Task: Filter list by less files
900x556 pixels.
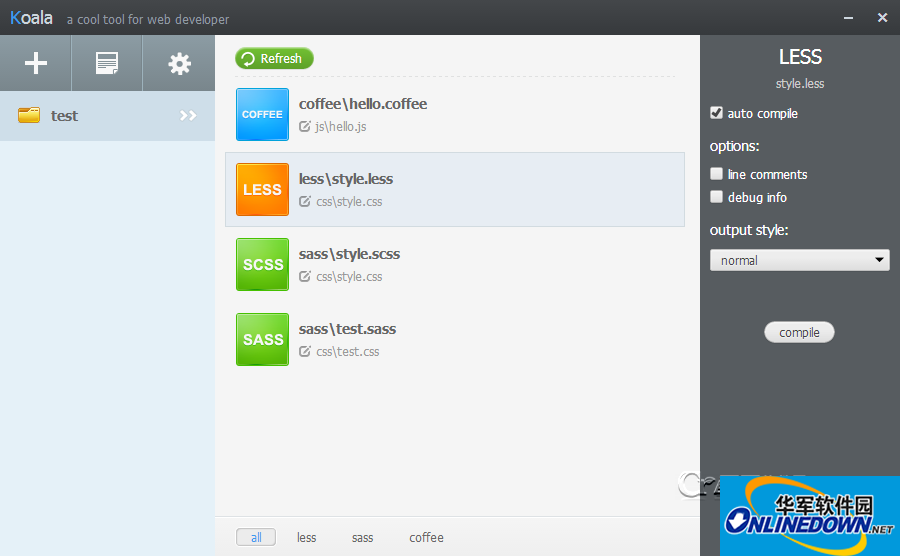Action: 307,538
